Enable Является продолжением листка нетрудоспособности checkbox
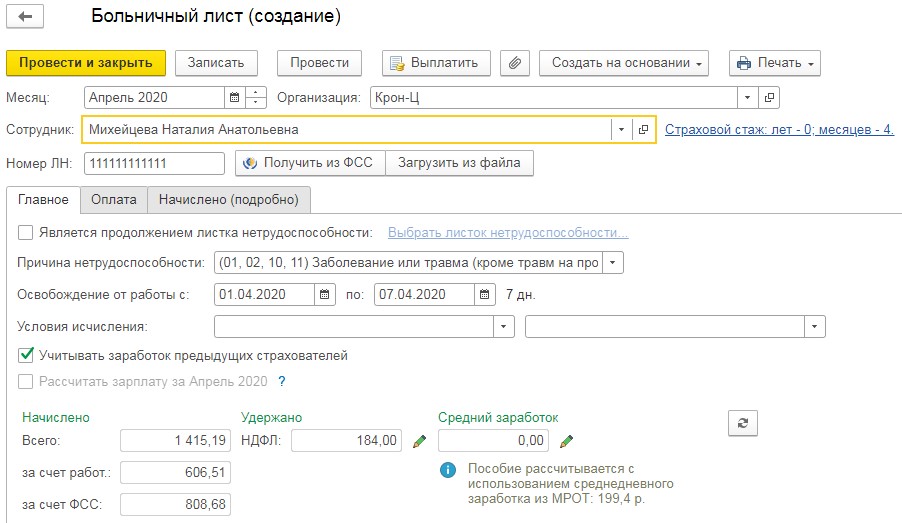This screenshot has height=523, width=902. click(x=25, y=233)
